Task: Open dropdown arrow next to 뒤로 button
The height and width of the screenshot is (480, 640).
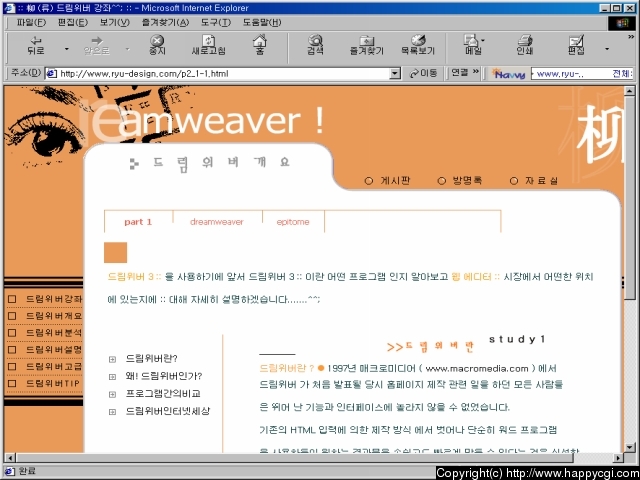Action: 67,49
